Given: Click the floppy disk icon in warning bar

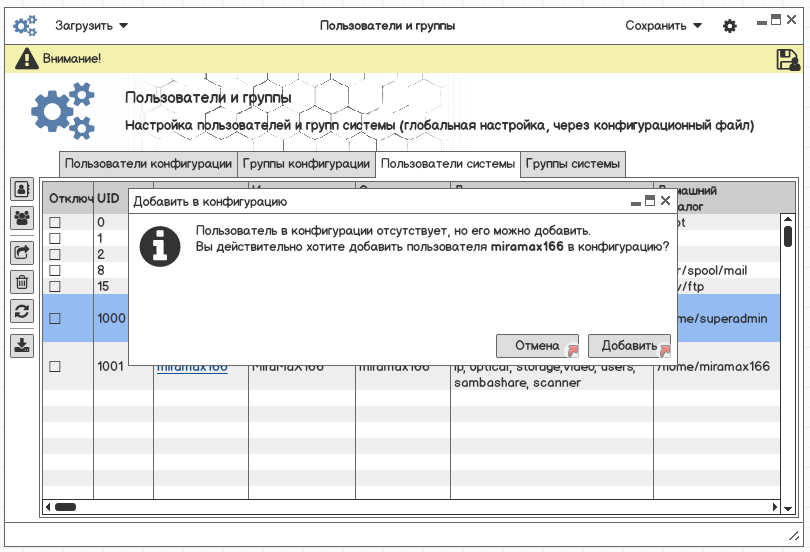Looking at the screenshot, I should click(x=787, y=59).
